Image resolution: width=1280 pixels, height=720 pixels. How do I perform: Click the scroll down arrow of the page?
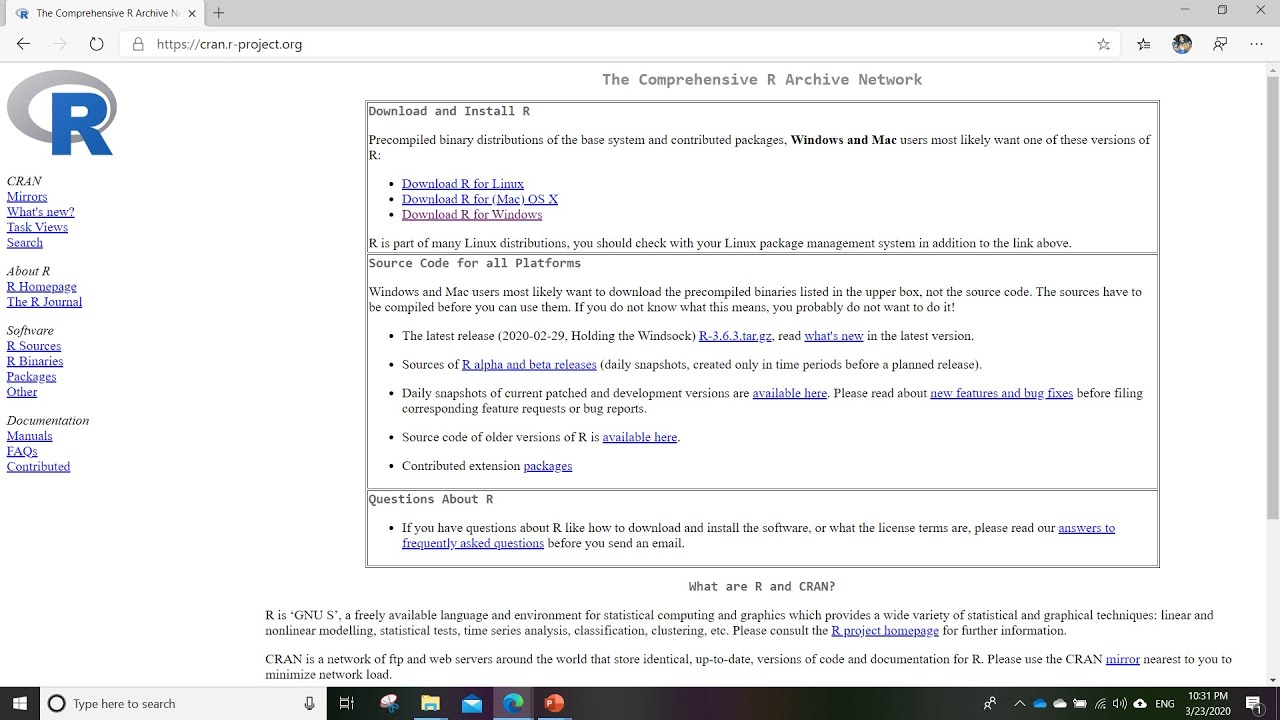point(1272,680)
